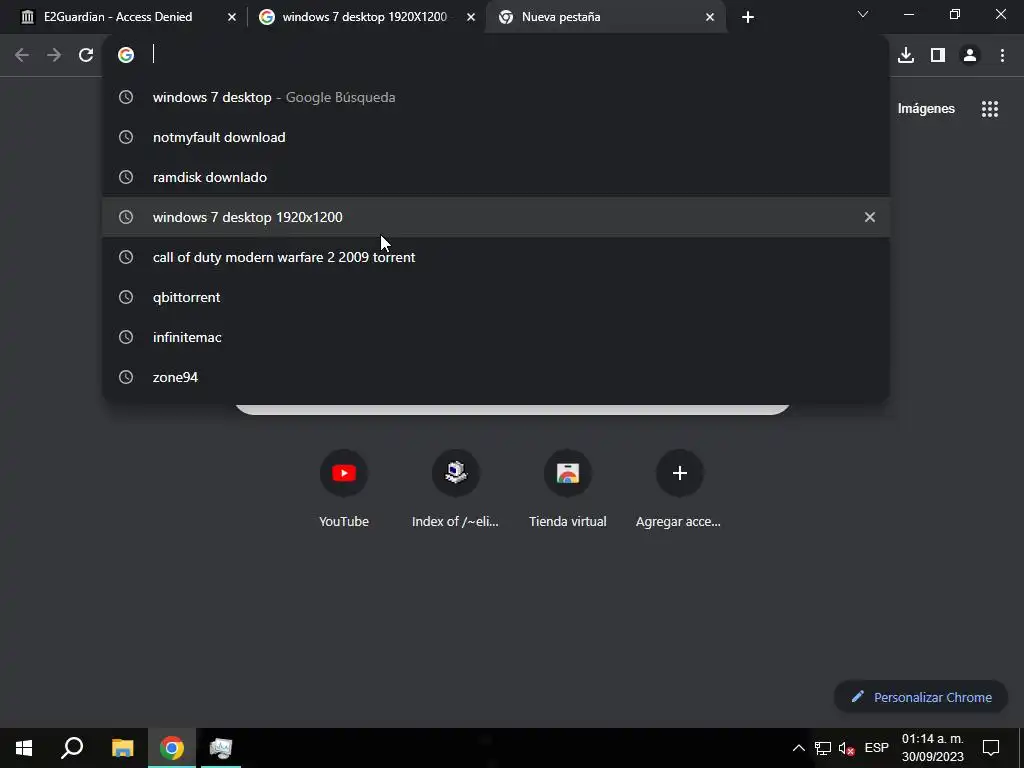
Task: Select suggestion zone94
Action: [x=496, y=377]
